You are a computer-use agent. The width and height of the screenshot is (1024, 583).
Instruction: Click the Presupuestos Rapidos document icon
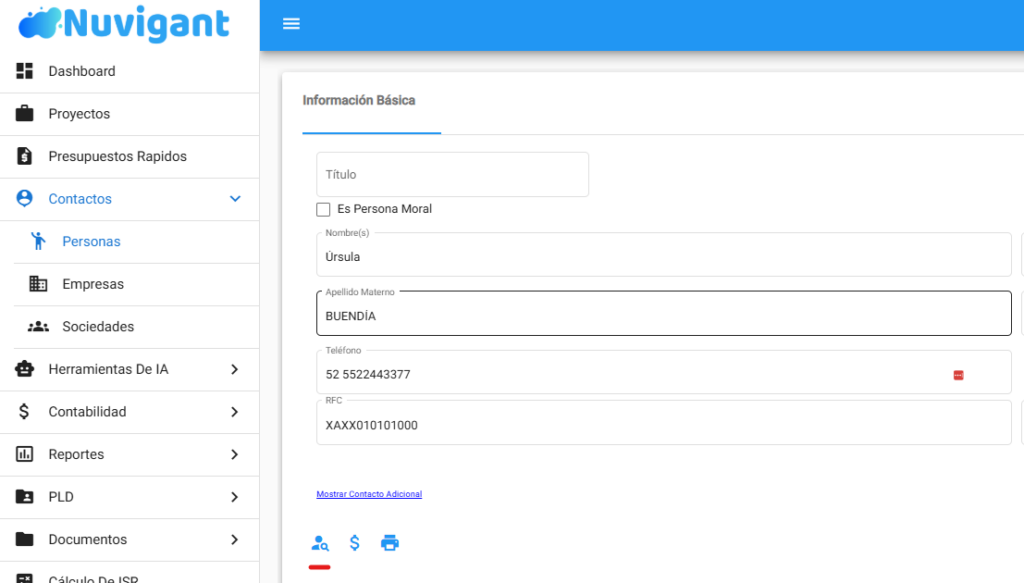click(x=24, y=156)
